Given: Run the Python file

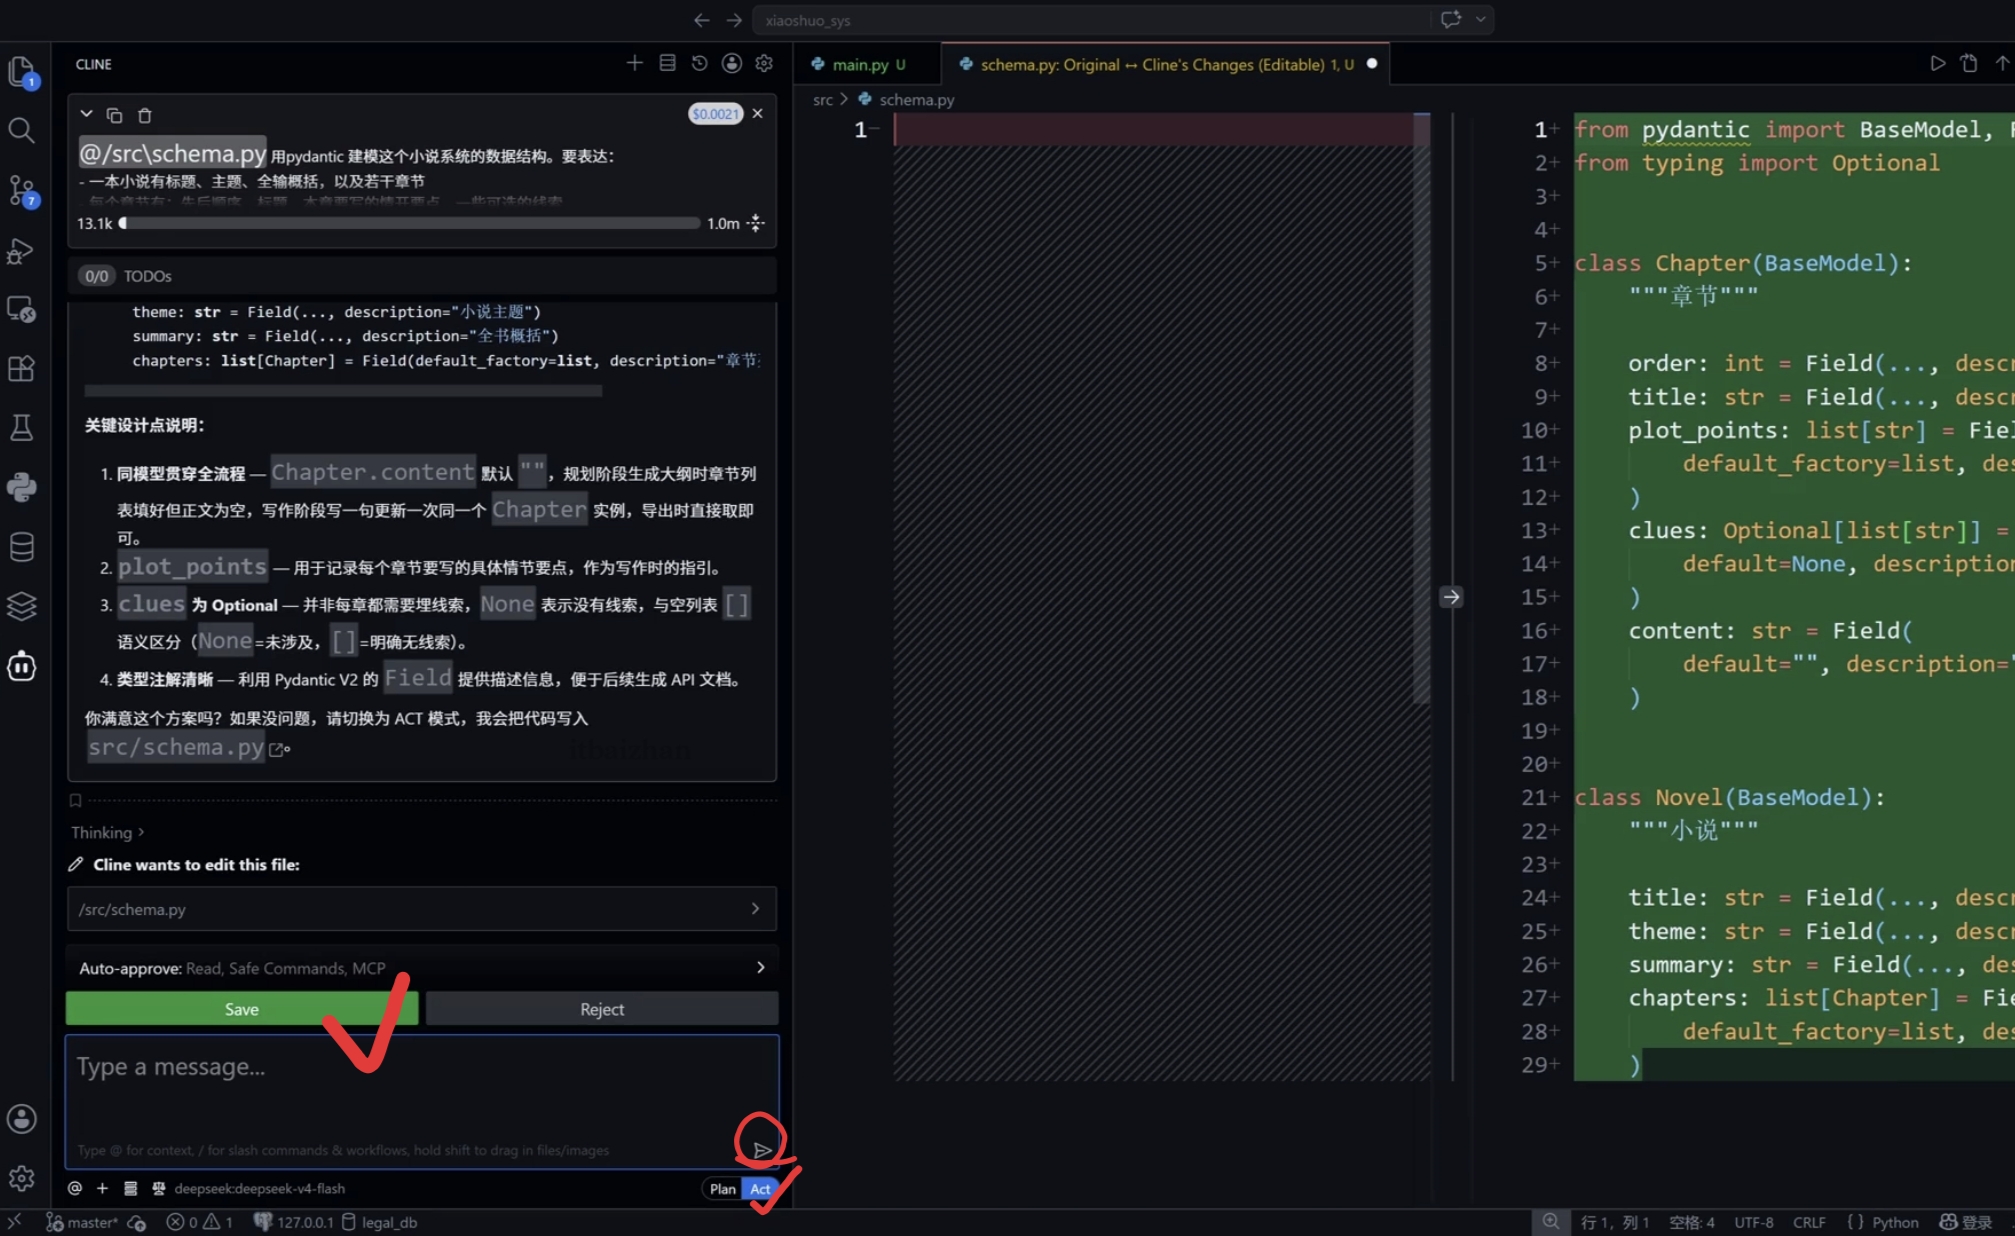Looking at the screenshot, I should 1937,63.
